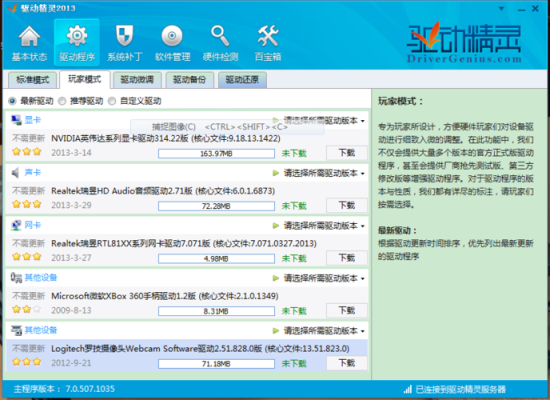The height and width of the screenshot is (400, 550).
Task: Click the Logitech 其他设备 device icon
Action: click(x=16, y=330)
